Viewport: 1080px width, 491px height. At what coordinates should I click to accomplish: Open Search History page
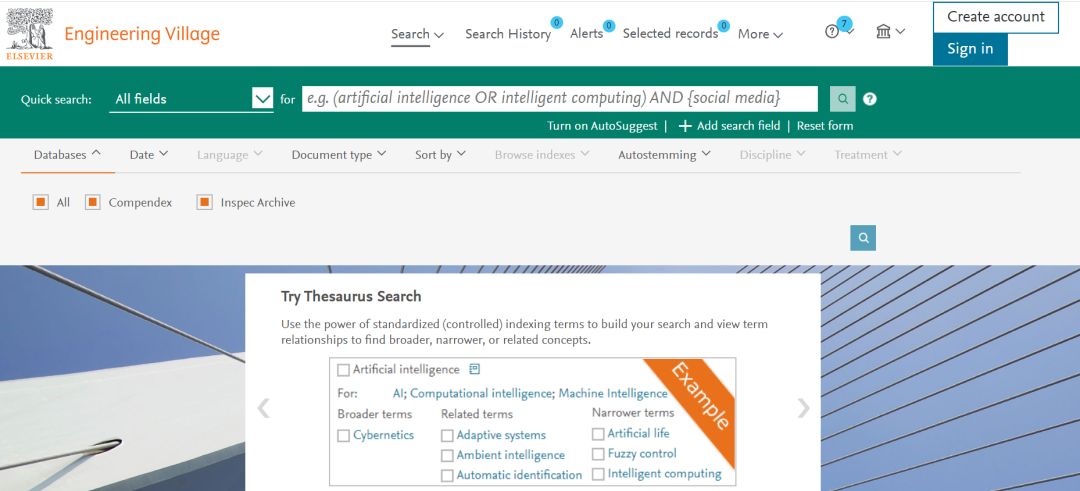[508, 34]
